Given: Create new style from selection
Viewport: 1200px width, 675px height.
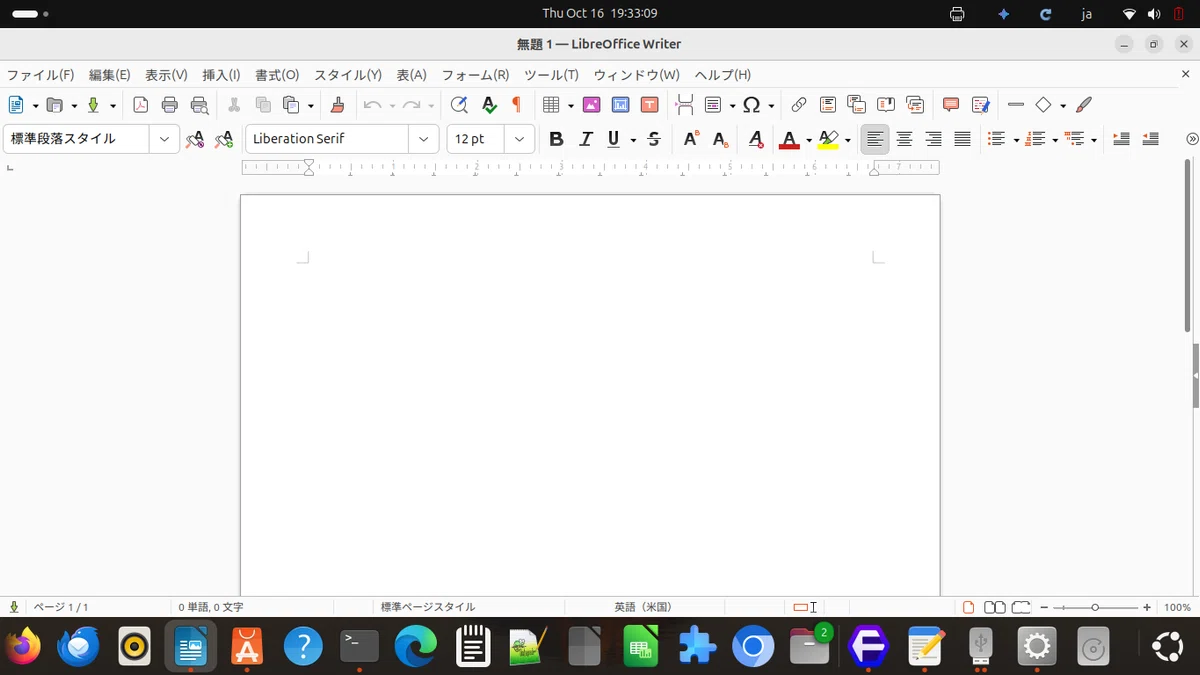Looking at the screenshot, I should click(x=224, y=139).
